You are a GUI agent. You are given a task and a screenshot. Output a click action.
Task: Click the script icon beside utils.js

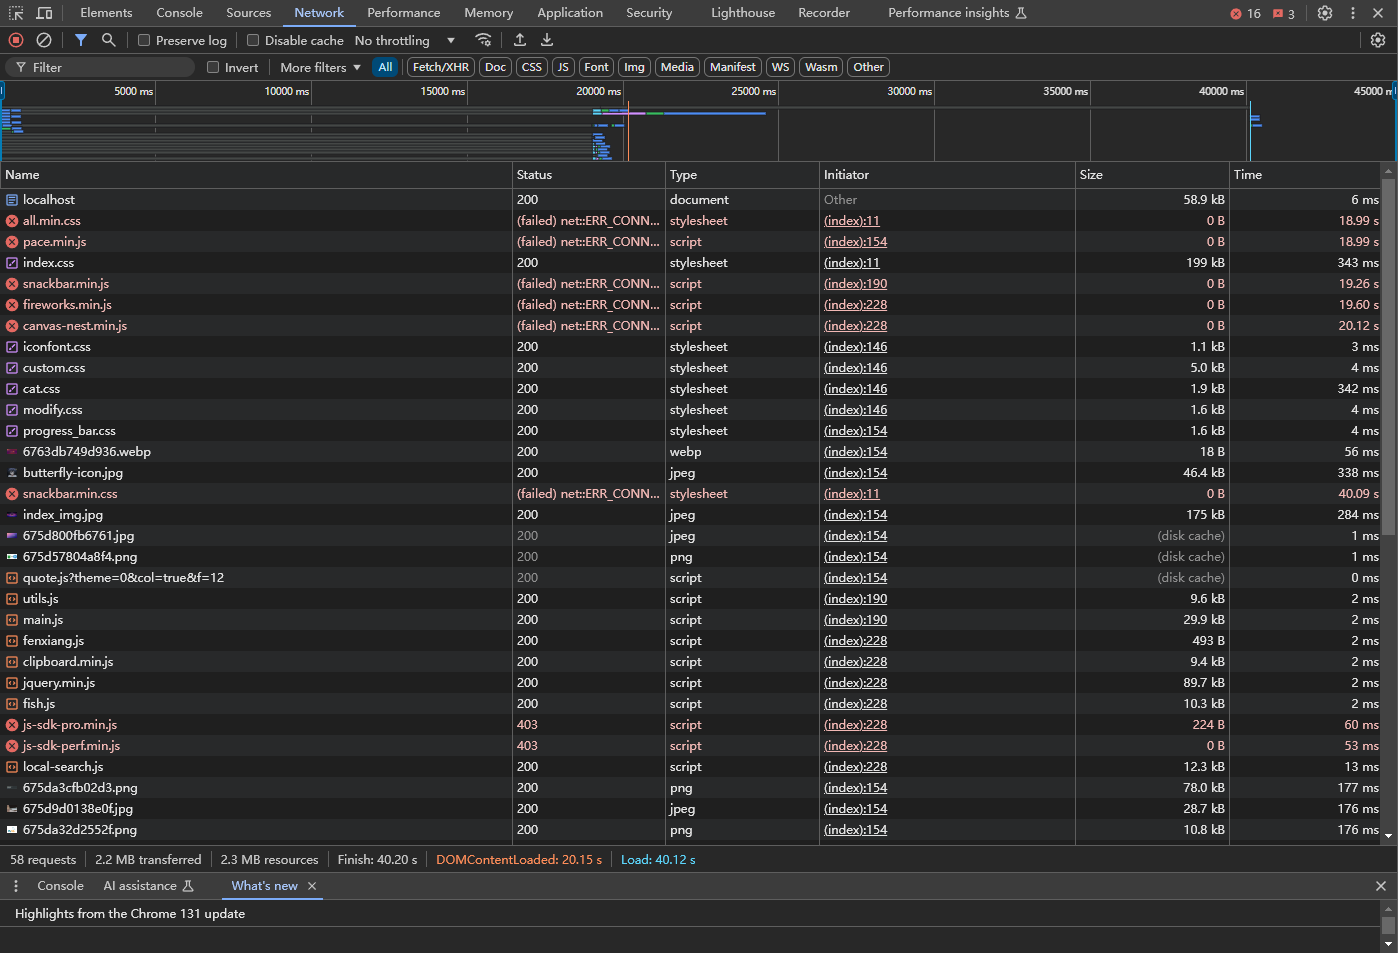coord(12,599)
